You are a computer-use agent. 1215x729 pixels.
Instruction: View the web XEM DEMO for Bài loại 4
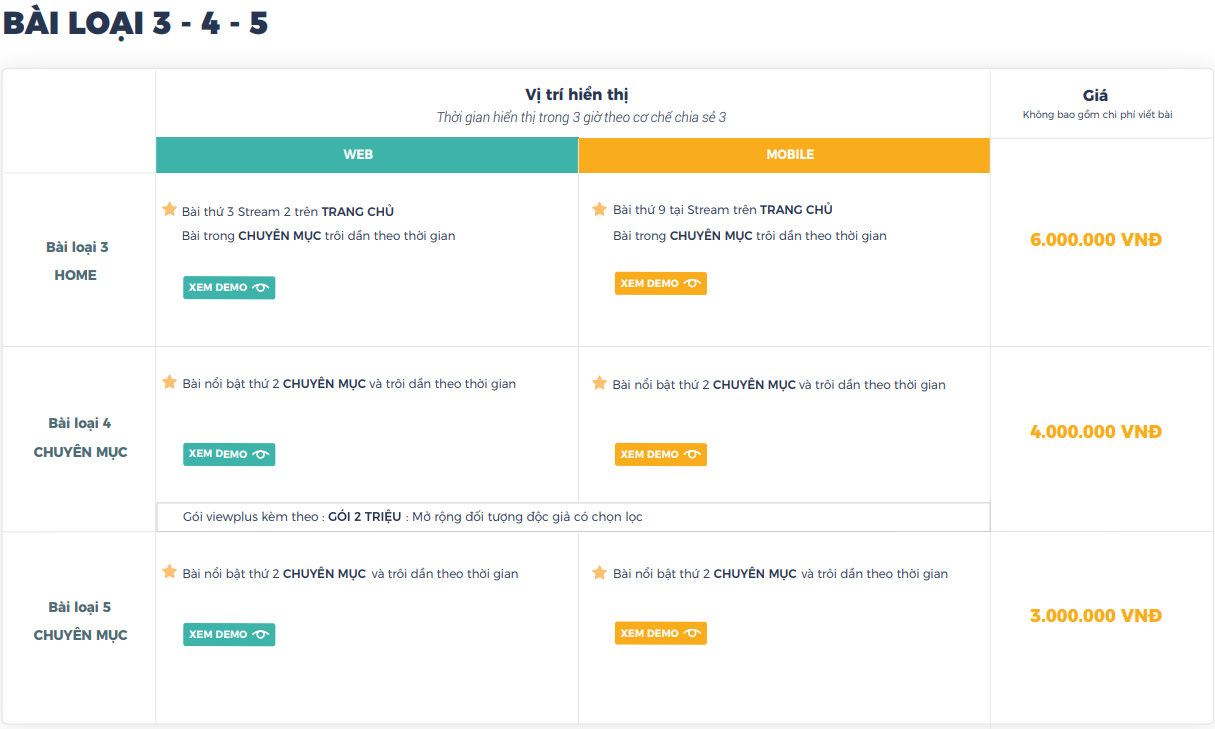(228, 454)
